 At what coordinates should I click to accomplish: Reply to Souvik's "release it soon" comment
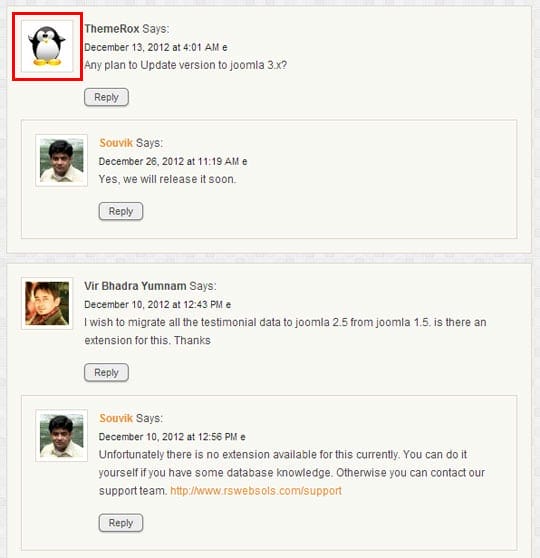(x=121, y=211)
